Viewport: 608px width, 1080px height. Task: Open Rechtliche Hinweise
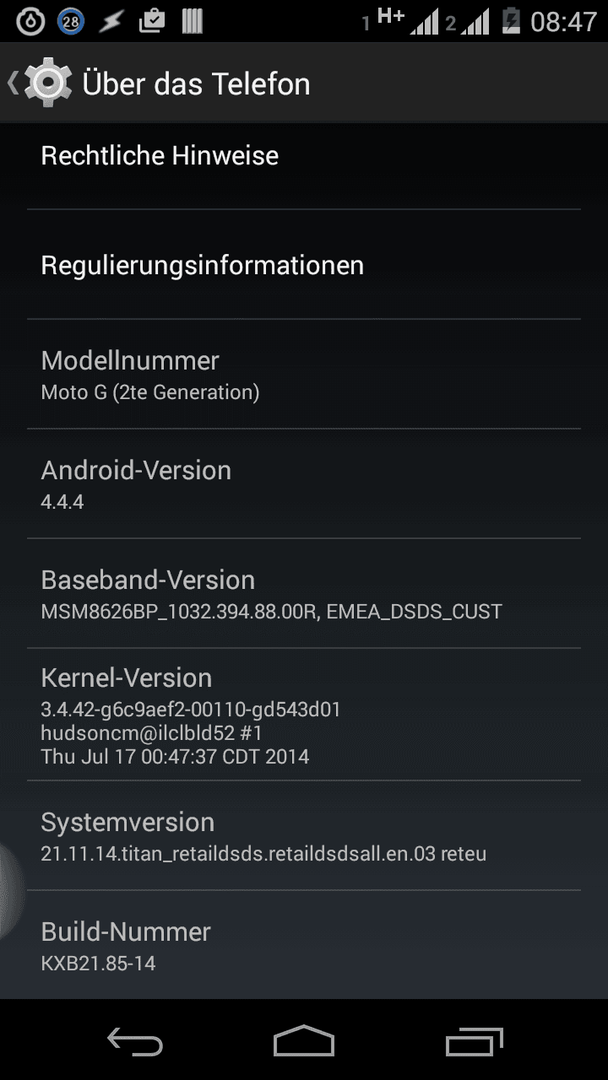[x=304, y=156]
